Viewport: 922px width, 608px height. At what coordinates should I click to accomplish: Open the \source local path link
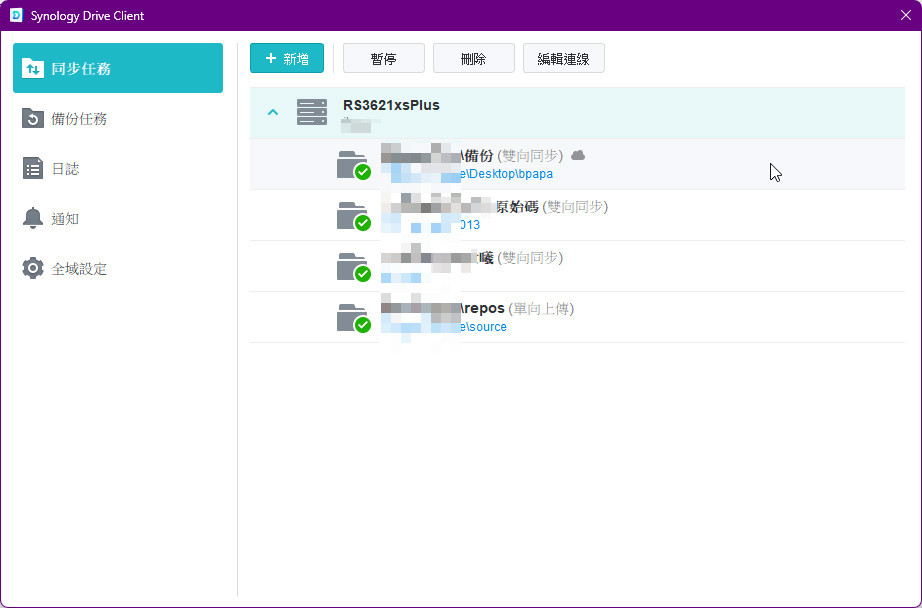coord(483,327)
